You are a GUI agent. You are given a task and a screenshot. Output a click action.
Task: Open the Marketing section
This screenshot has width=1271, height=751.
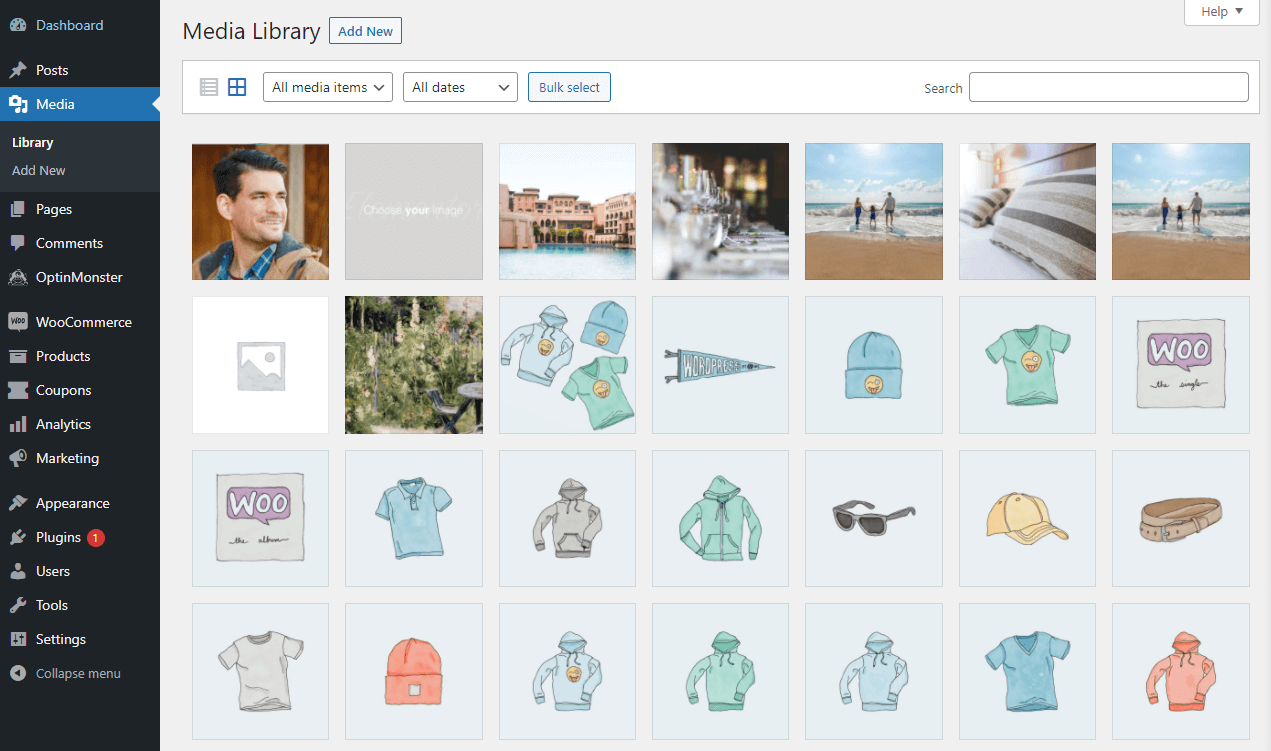point(65,458)
